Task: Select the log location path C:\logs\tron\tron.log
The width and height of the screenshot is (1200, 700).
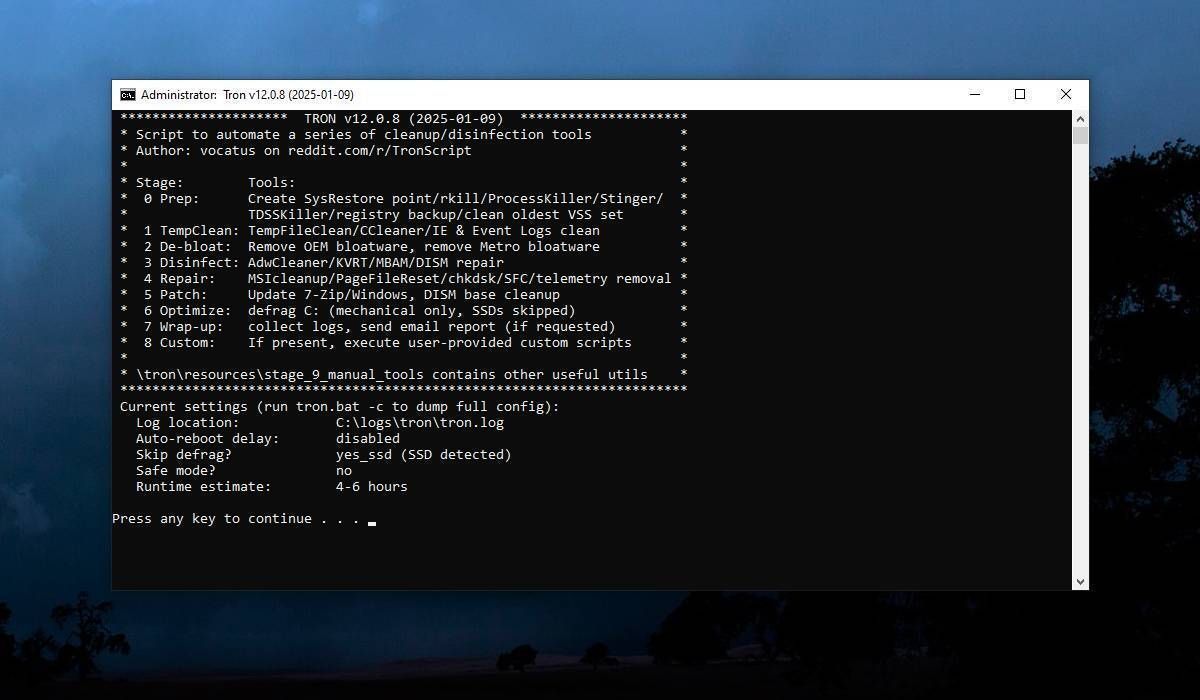Action: coord(419,422)
